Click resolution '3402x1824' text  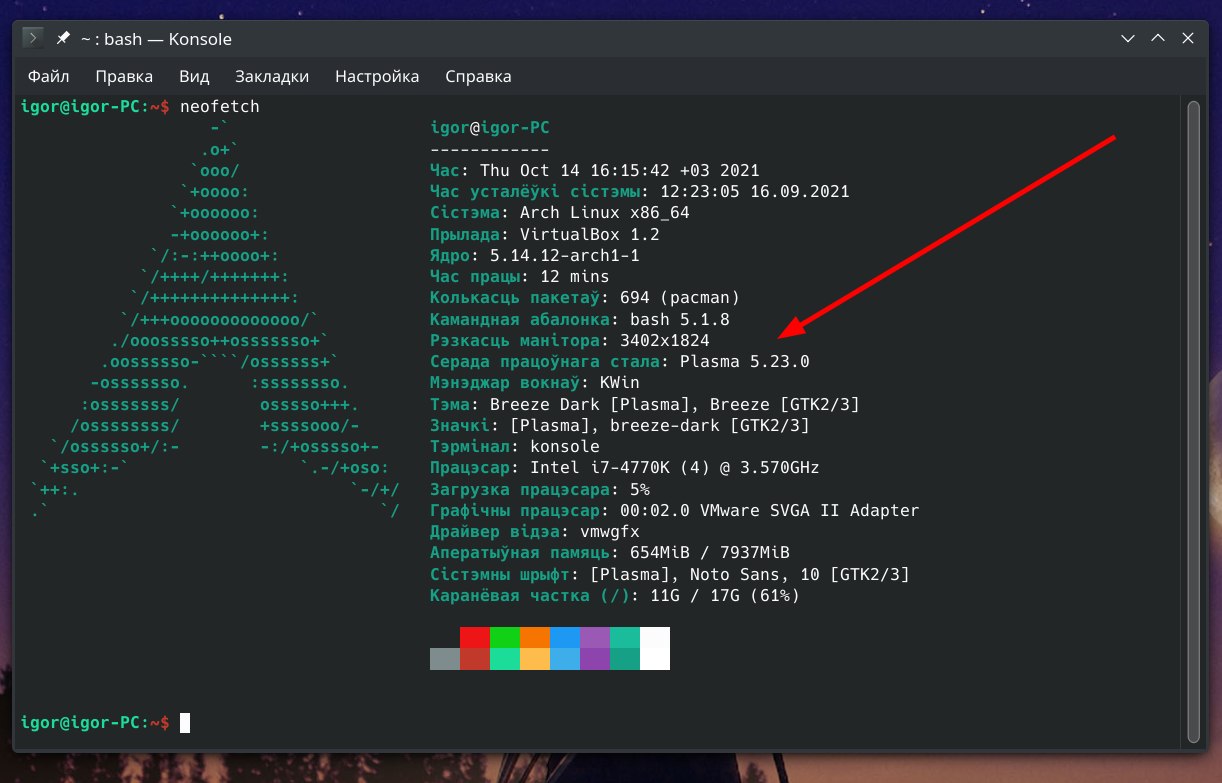[x=665, y=340]
